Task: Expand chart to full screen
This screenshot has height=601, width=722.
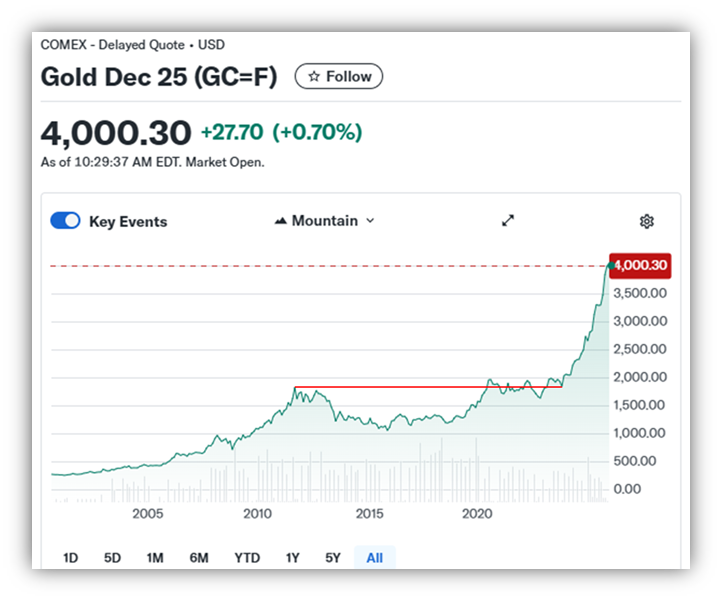Action: [x=508, y=221]
